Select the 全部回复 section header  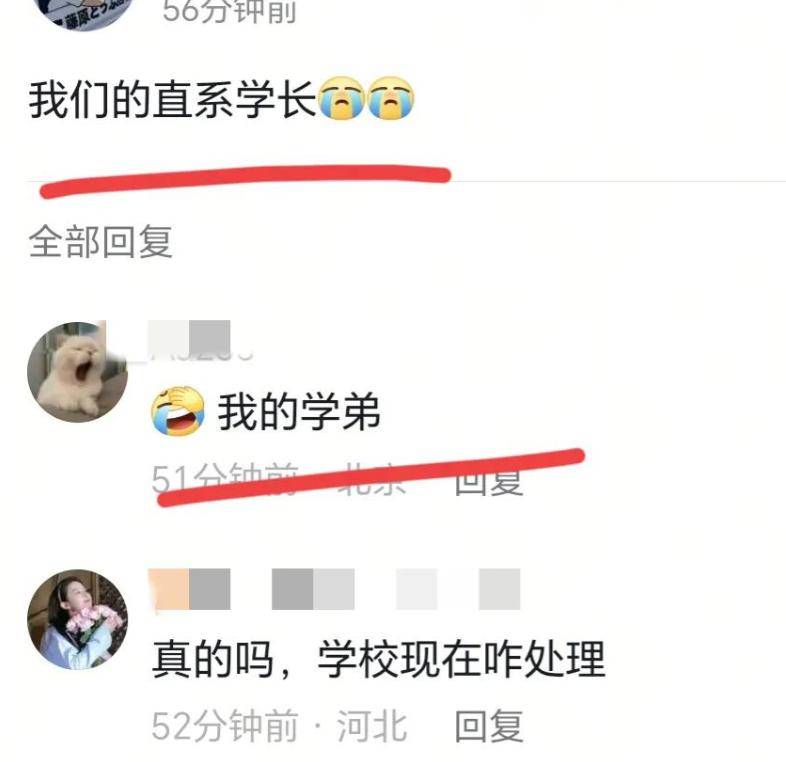coord(101,242)
